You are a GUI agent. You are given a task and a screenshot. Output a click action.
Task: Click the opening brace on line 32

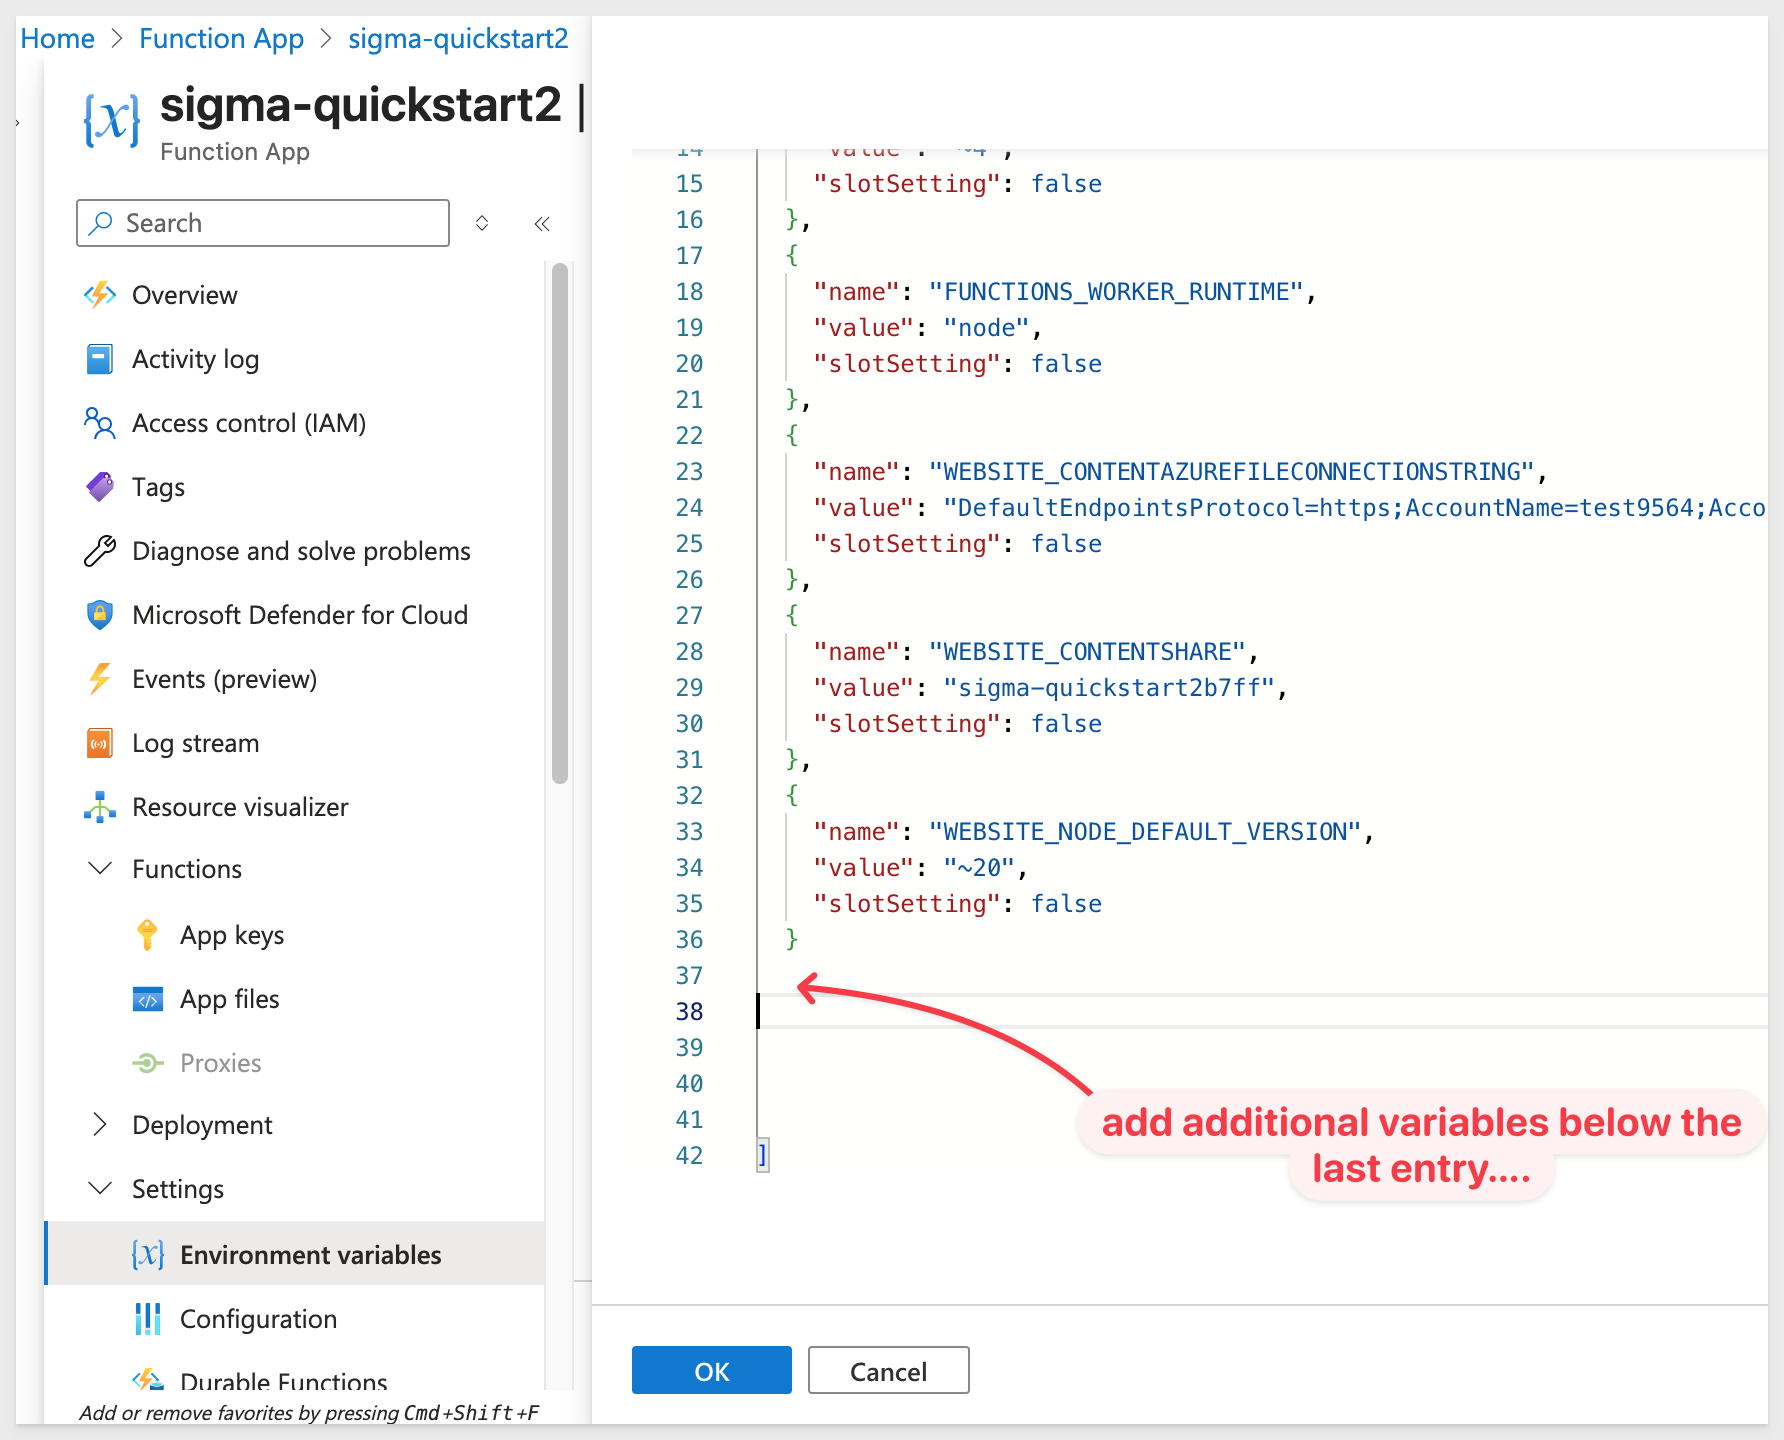[x=792, y=795]
